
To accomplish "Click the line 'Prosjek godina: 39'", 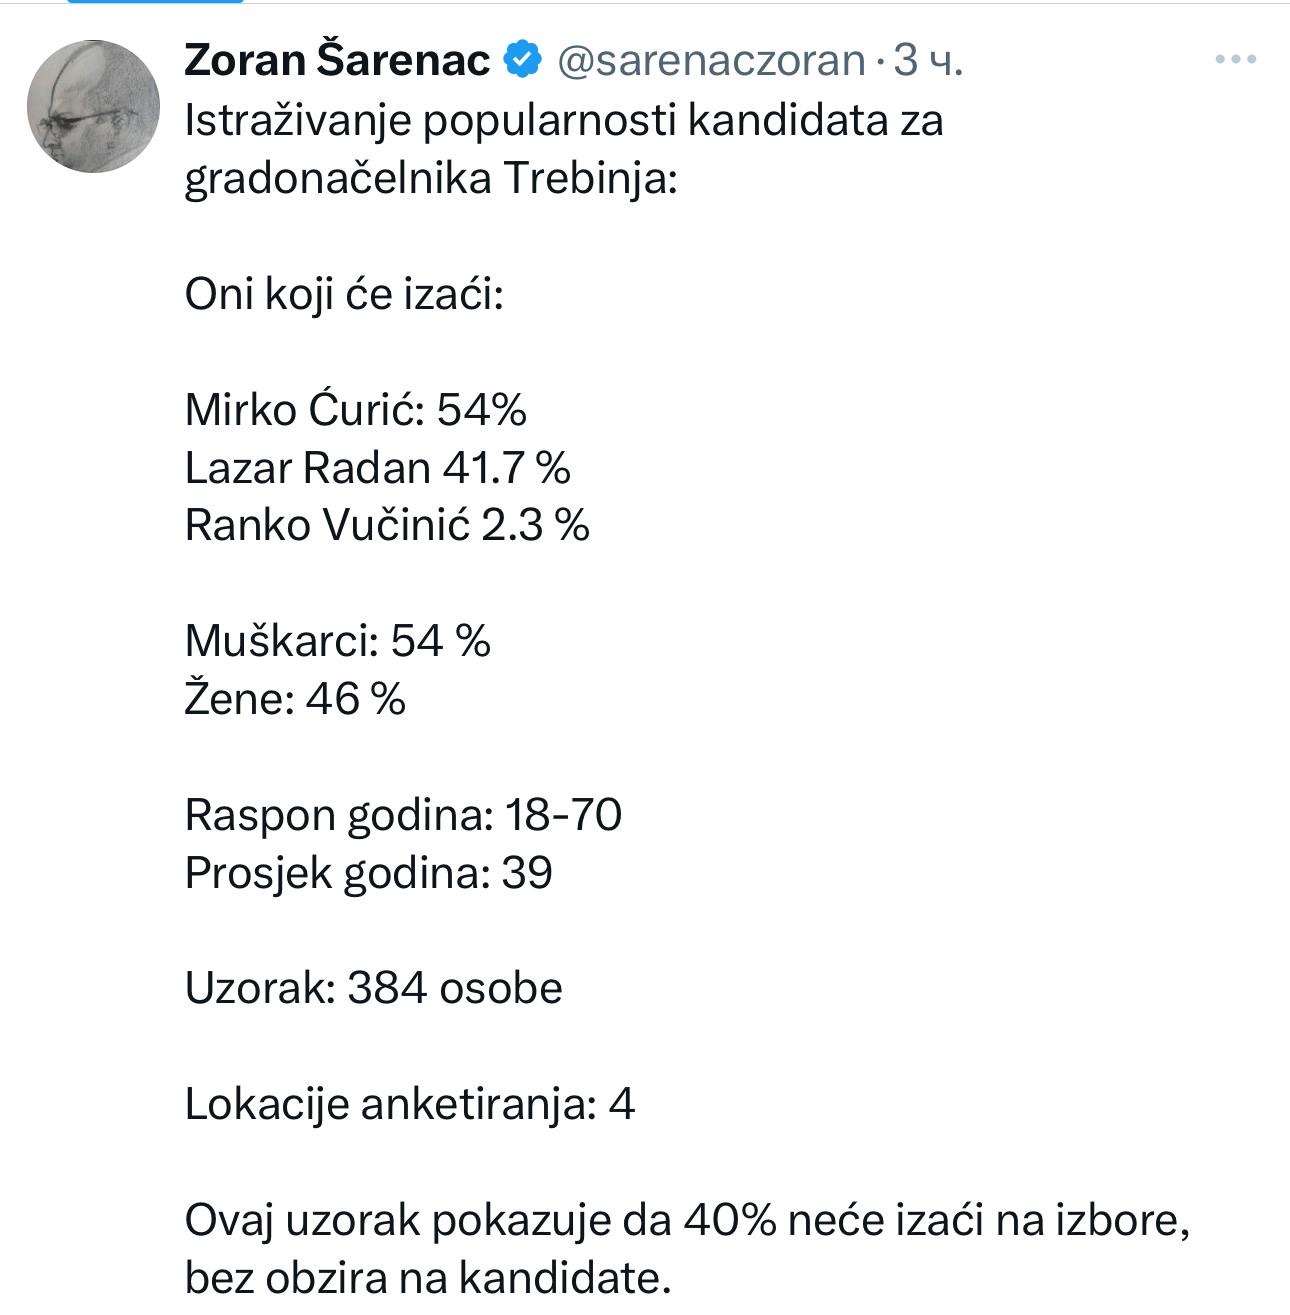I will click(368, 873).
